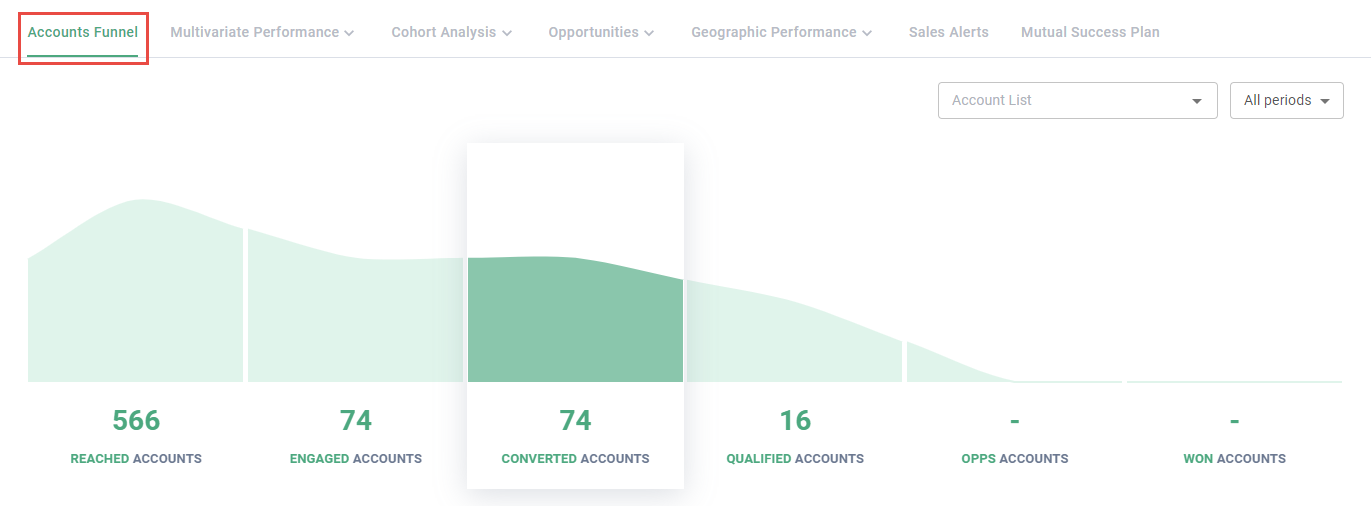Viewport: 1371px width, 506px height.
Task: Click the Account List input field
Action: pyautogui.click(x=1060, y=101)
